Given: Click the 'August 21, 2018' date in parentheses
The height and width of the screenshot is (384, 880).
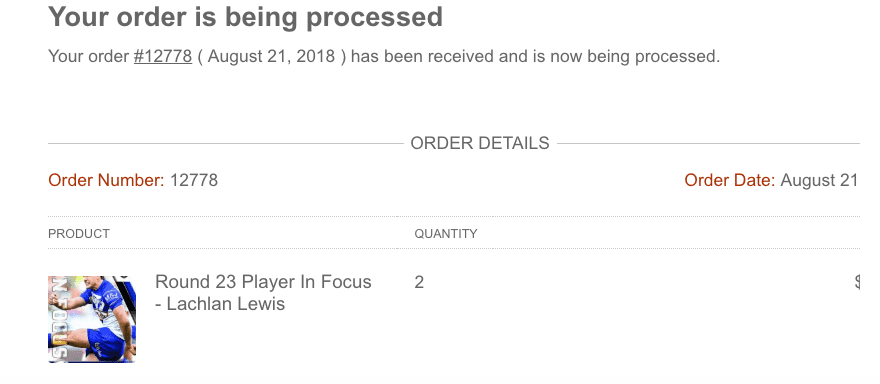Looking at the screenshot, I should (x=272, y=57).
